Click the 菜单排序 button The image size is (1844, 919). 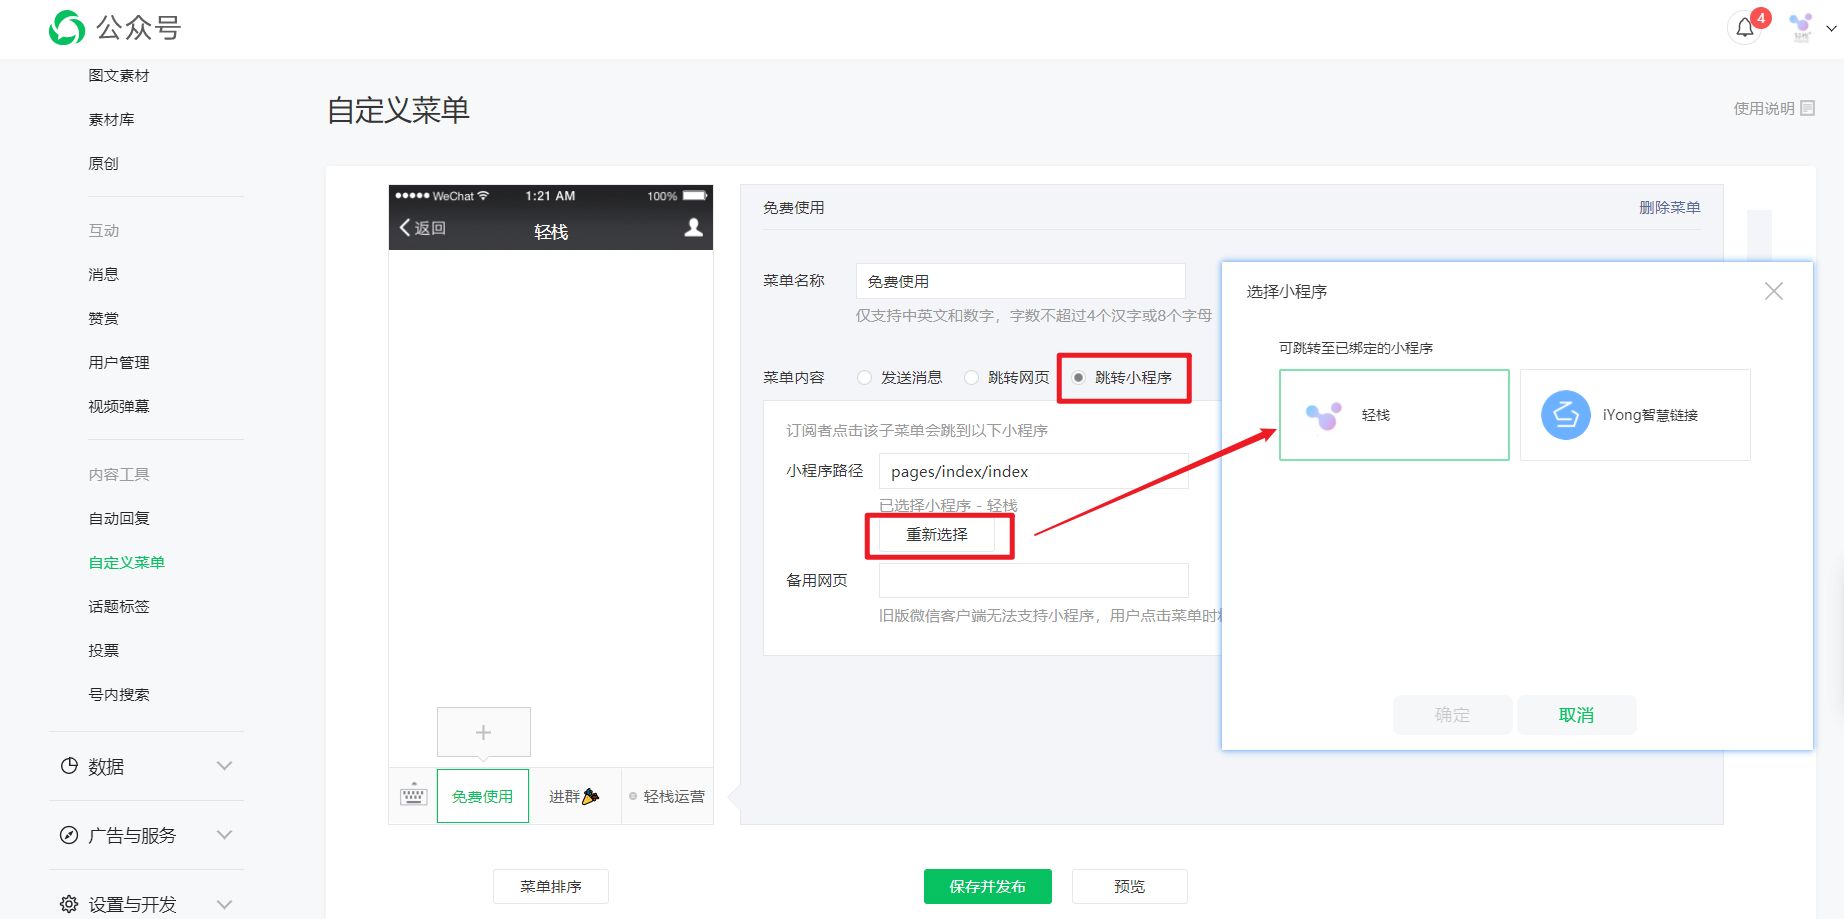(550, 886)
